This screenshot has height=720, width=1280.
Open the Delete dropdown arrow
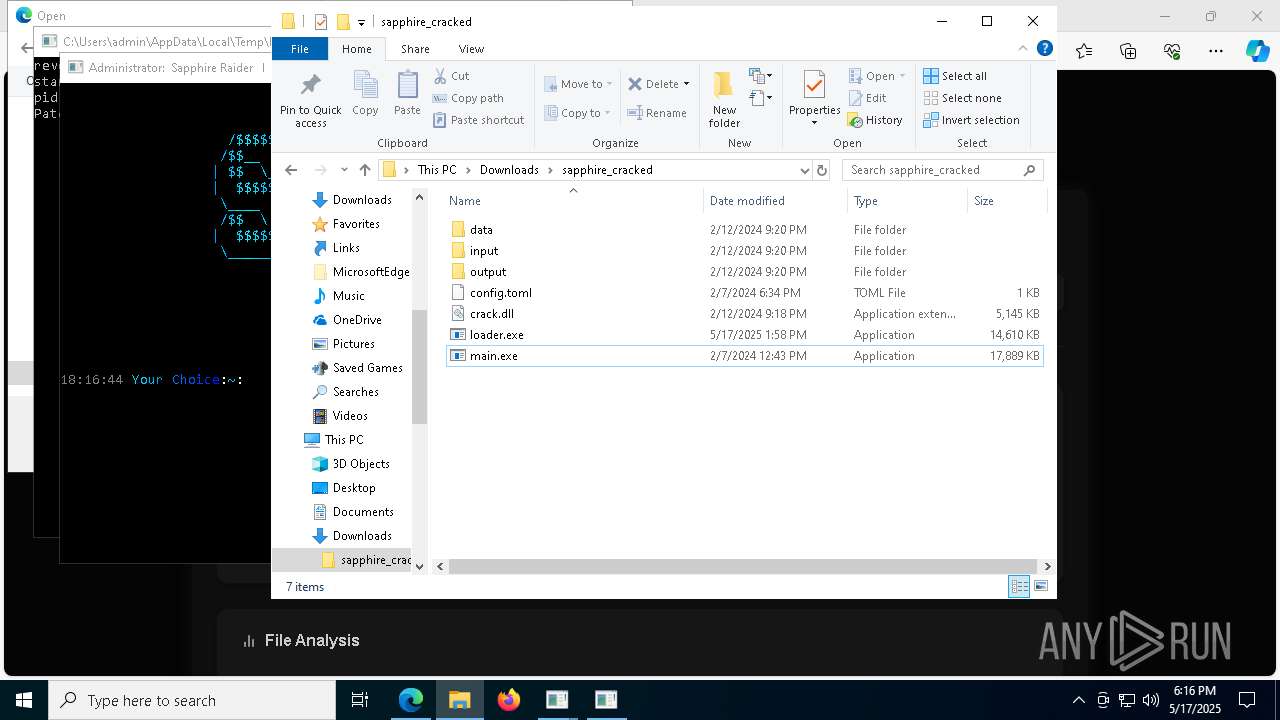point(686,84)
